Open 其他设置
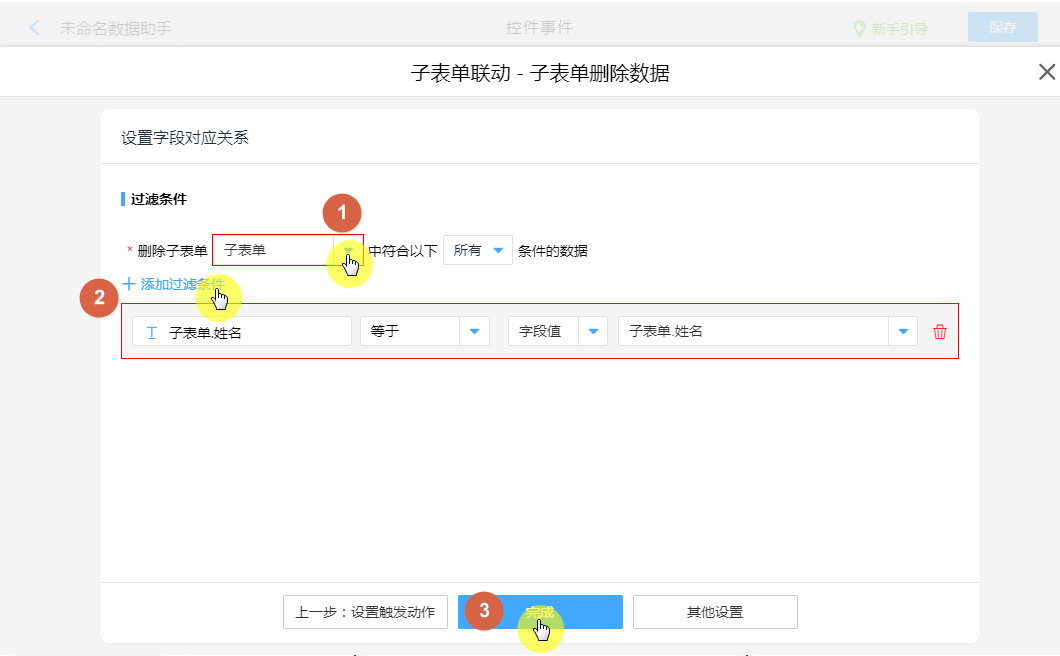 click(x=714, y=612)
